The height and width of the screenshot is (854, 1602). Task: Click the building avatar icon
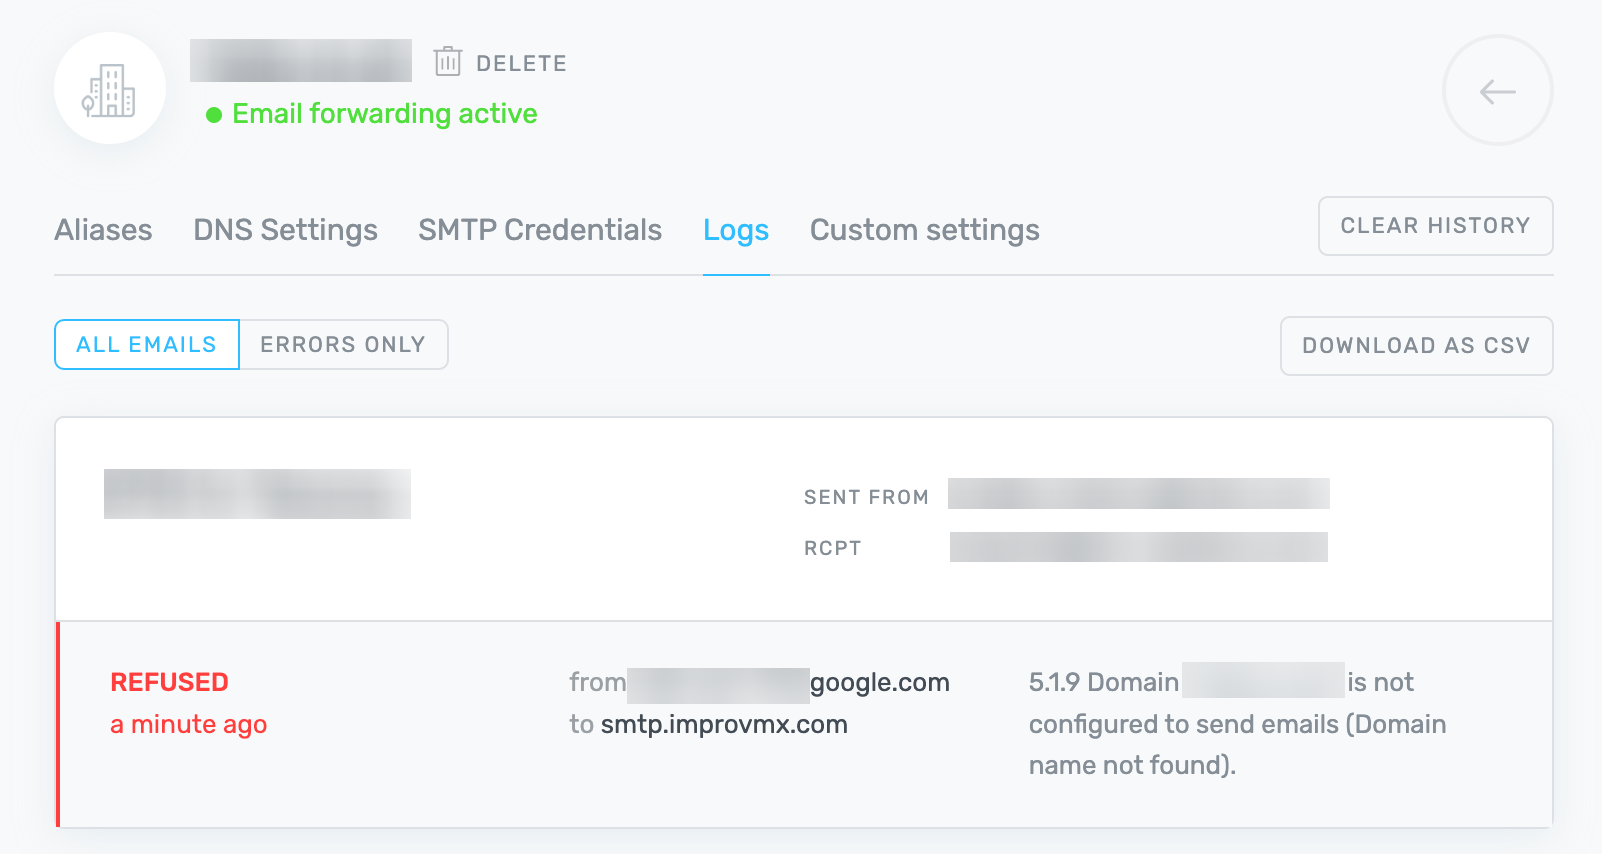(110, 88)
